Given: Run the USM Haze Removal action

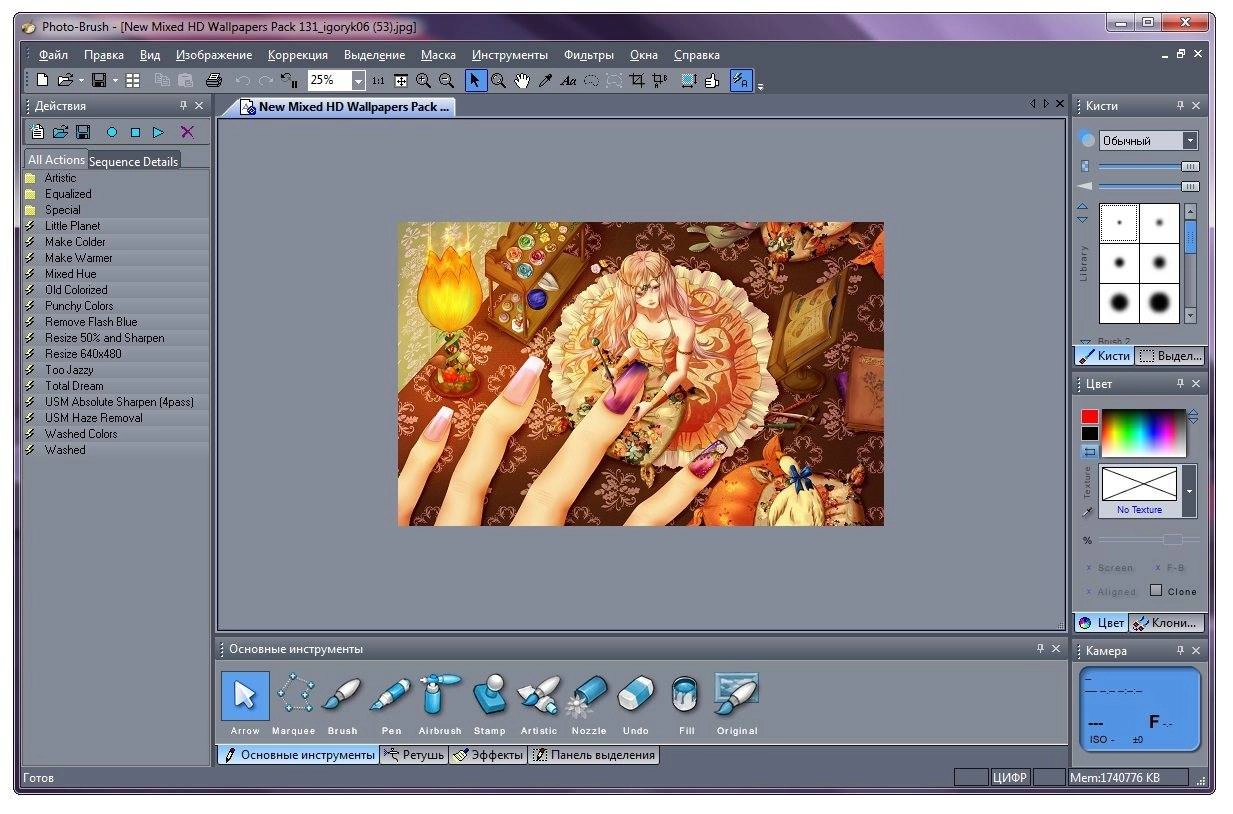Looking at the screenshot, I should coord(117,418).
